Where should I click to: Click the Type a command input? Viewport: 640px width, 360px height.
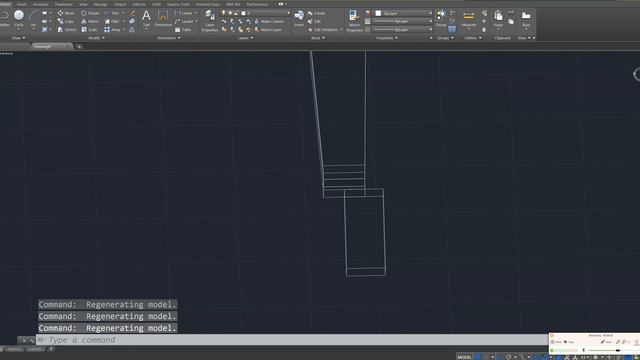tap(292, 340)
